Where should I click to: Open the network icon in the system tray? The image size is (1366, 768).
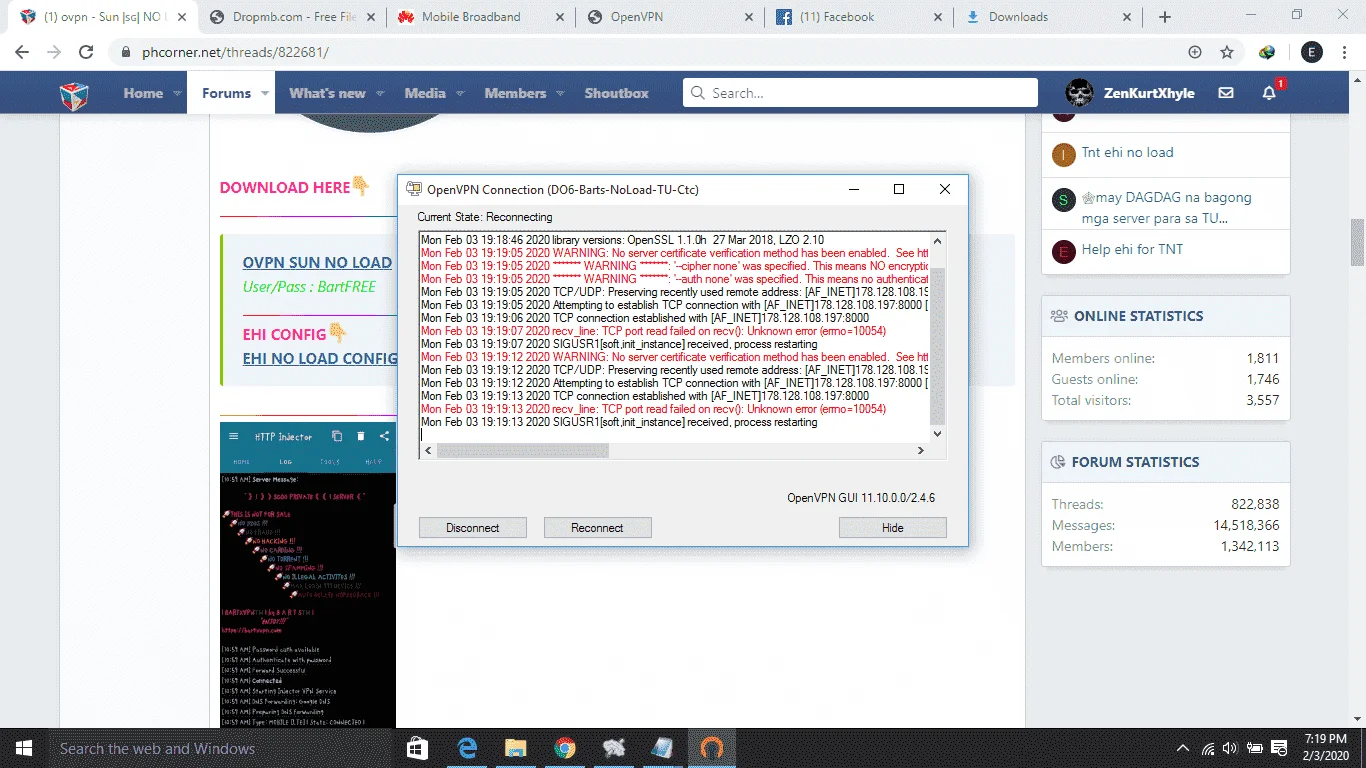click(1207, 748)
